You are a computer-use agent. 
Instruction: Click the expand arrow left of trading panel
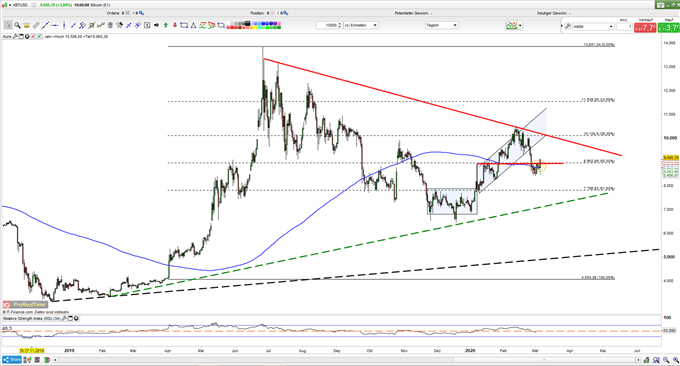(x=562, y=26)
